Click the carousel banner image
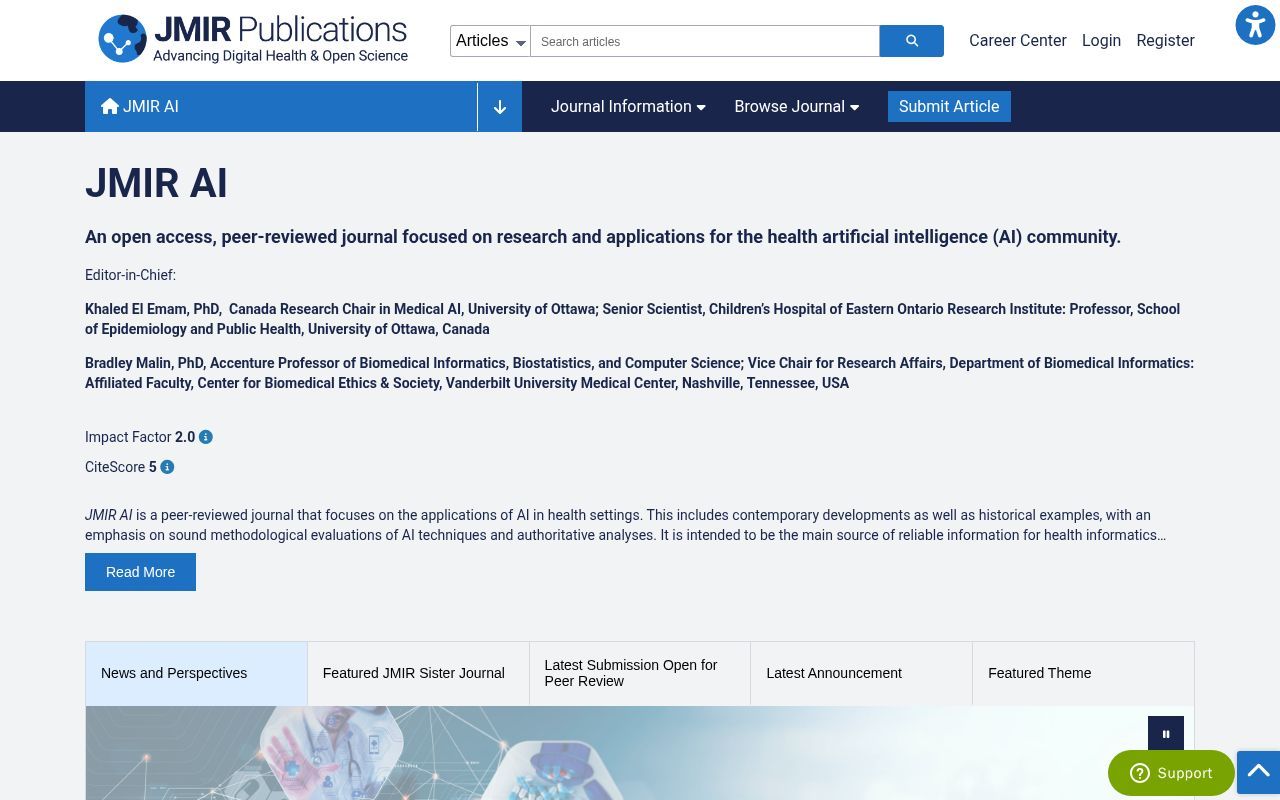The image size is (1280, 800). (x=640, y=753)
